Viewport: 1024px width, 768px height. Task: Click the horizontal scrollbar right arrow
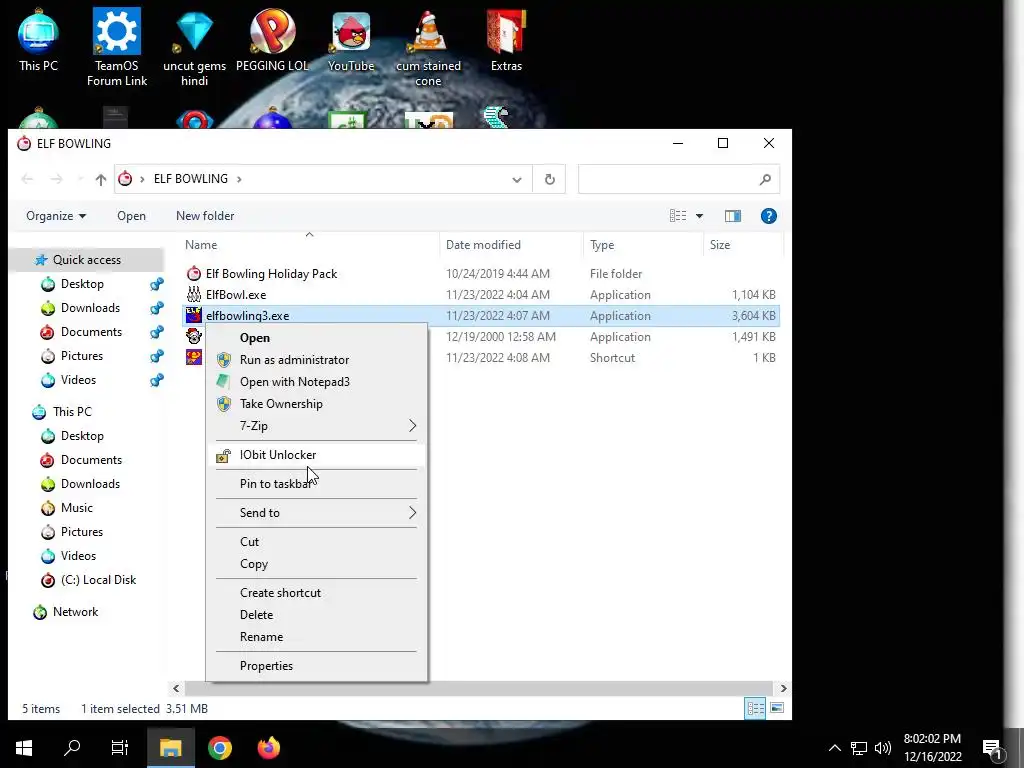pyautogui.click(x=784, y=688)
